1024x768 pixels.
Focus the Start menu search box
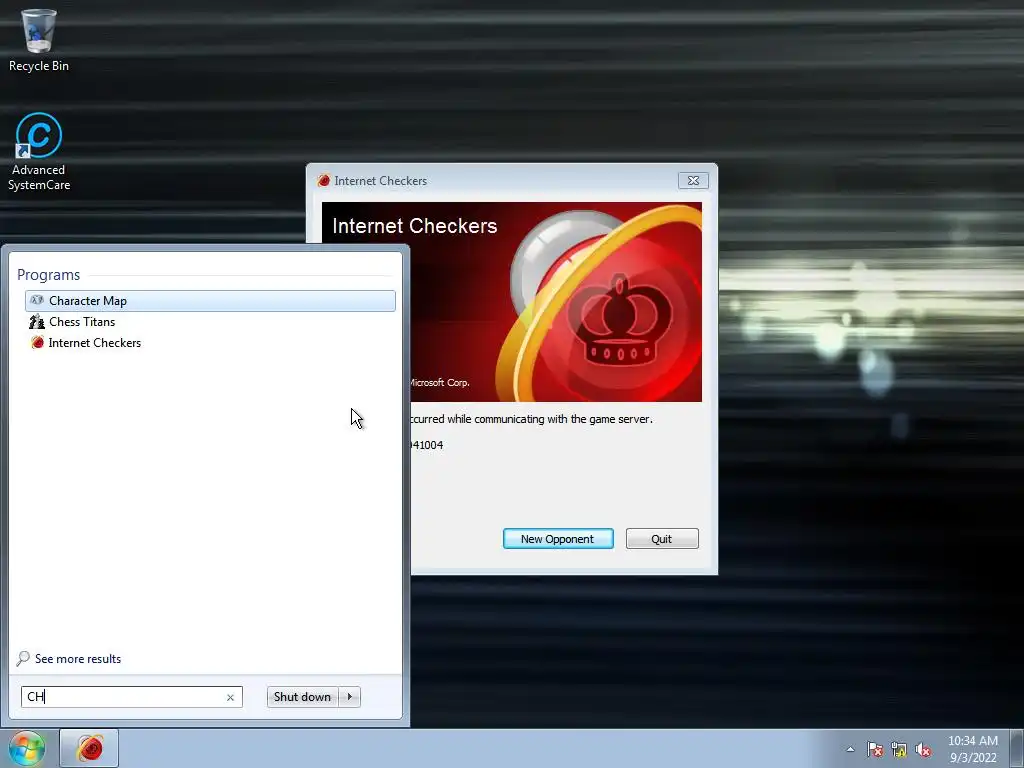coord(131,697)
